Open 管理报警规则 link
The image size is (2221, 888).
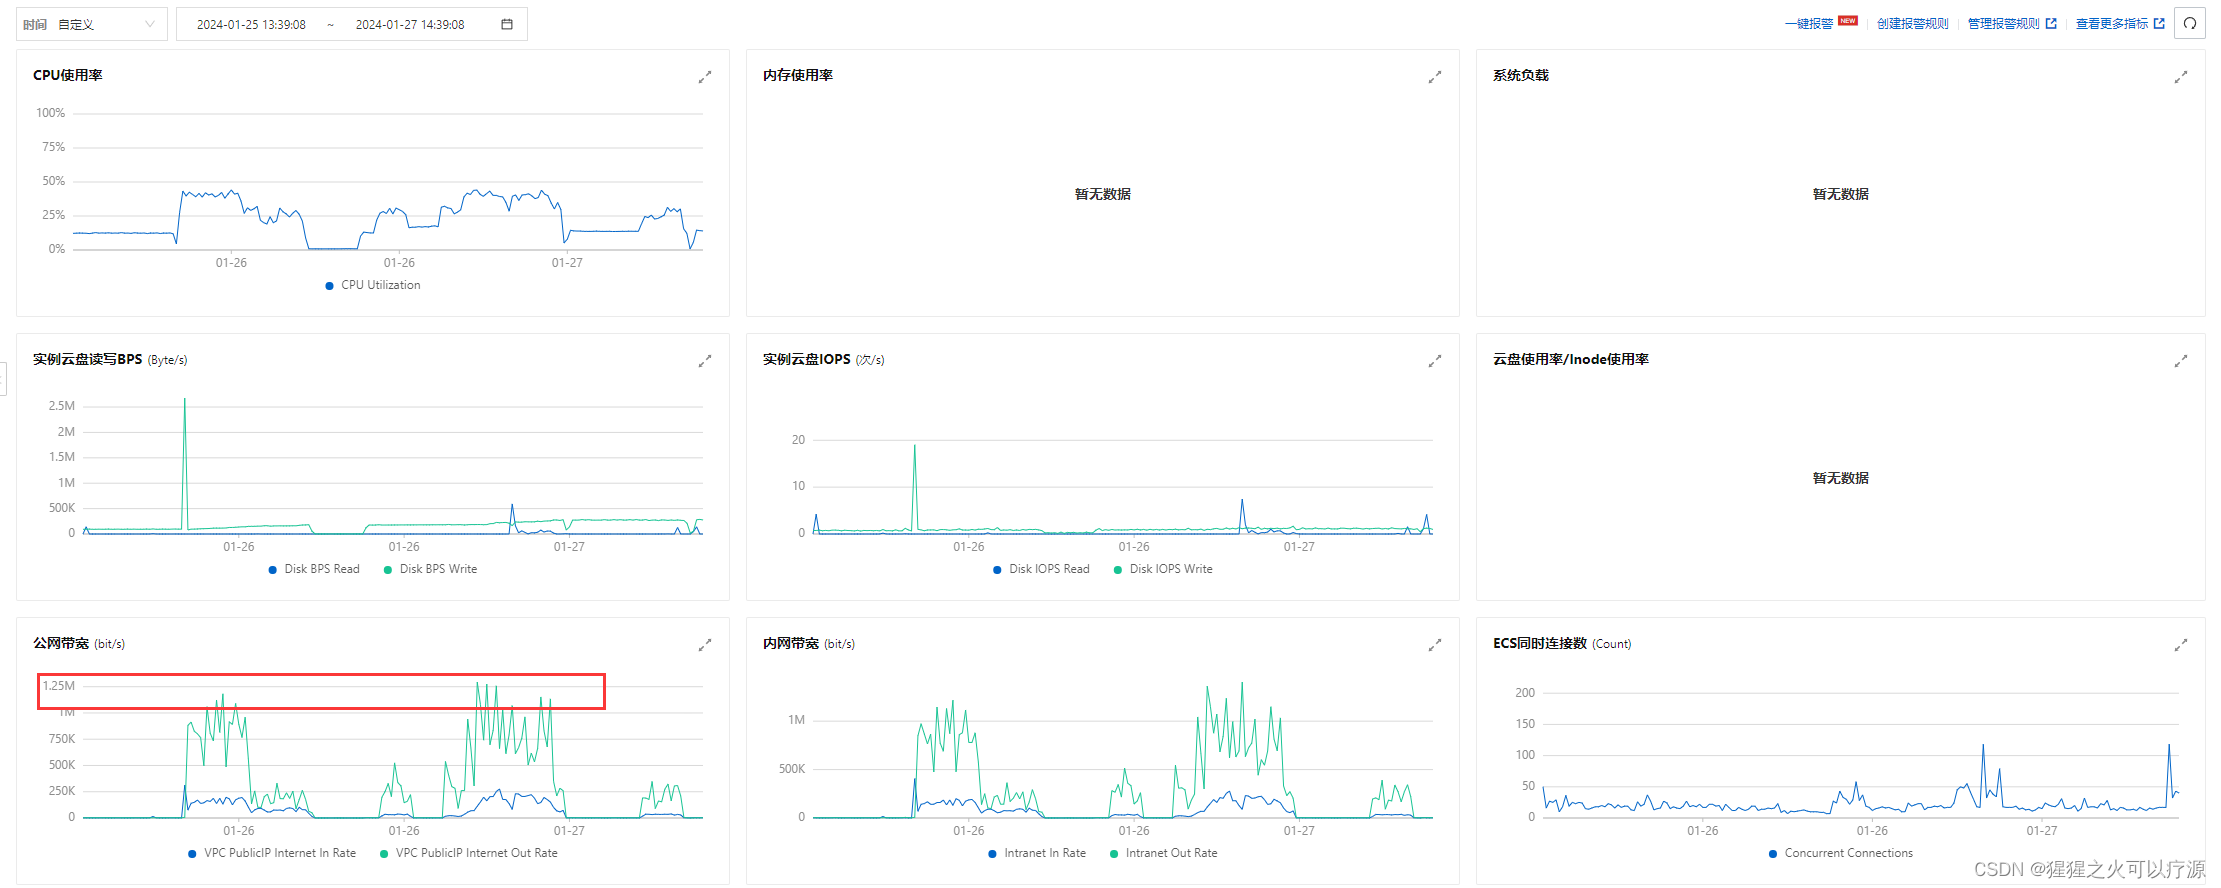point(2012,23)
